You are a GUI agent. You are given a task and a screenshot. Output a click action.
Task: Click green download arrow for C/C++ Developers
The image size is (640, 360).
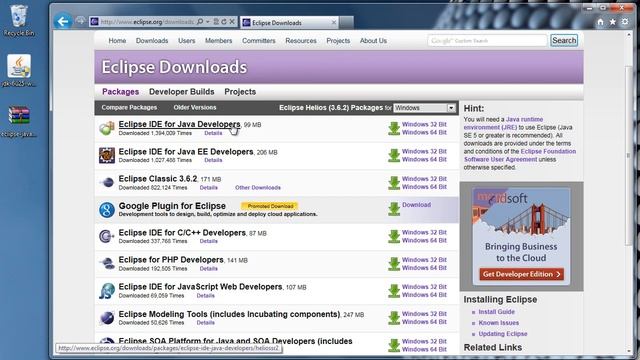pos(394,236)
